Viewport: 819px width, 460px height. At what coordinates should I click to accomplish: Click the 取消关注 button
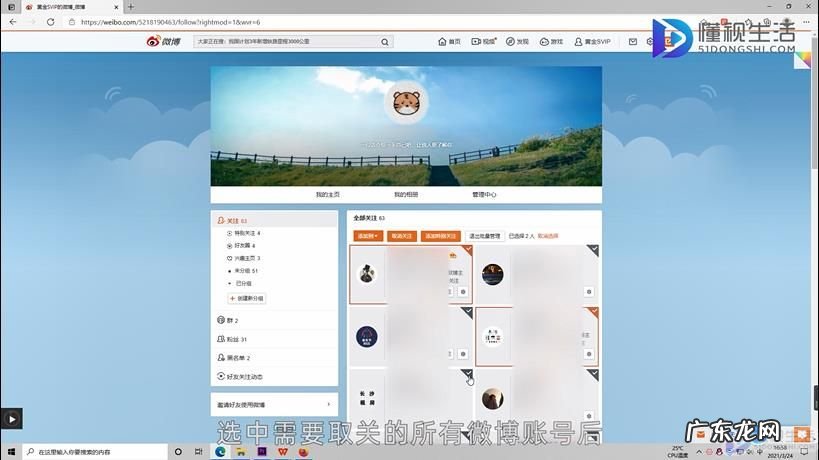(402, 236)
